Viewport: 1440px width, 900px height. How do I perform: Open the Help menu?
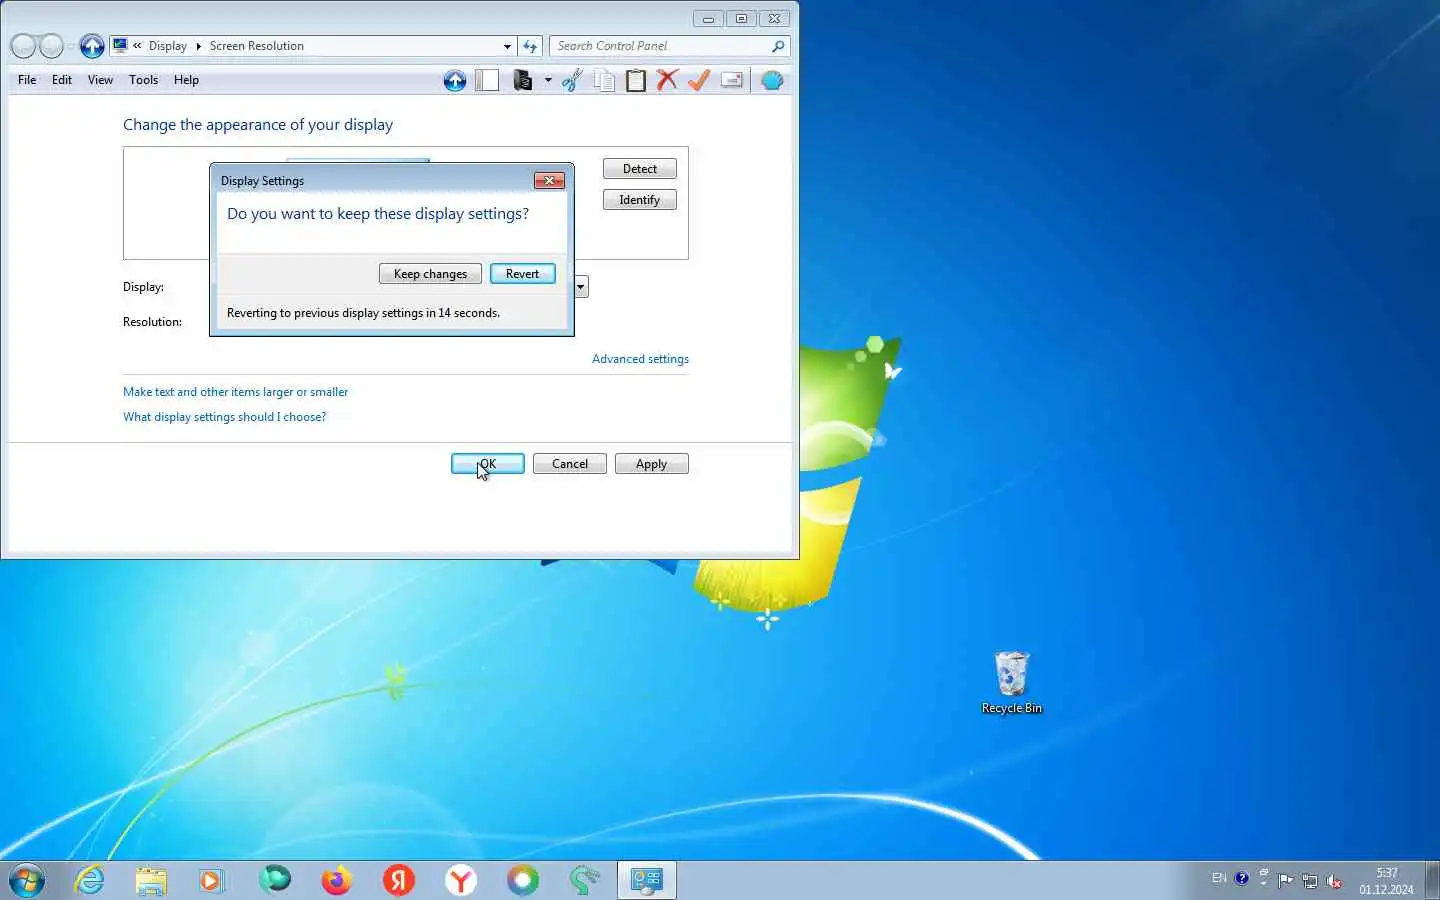186,80
